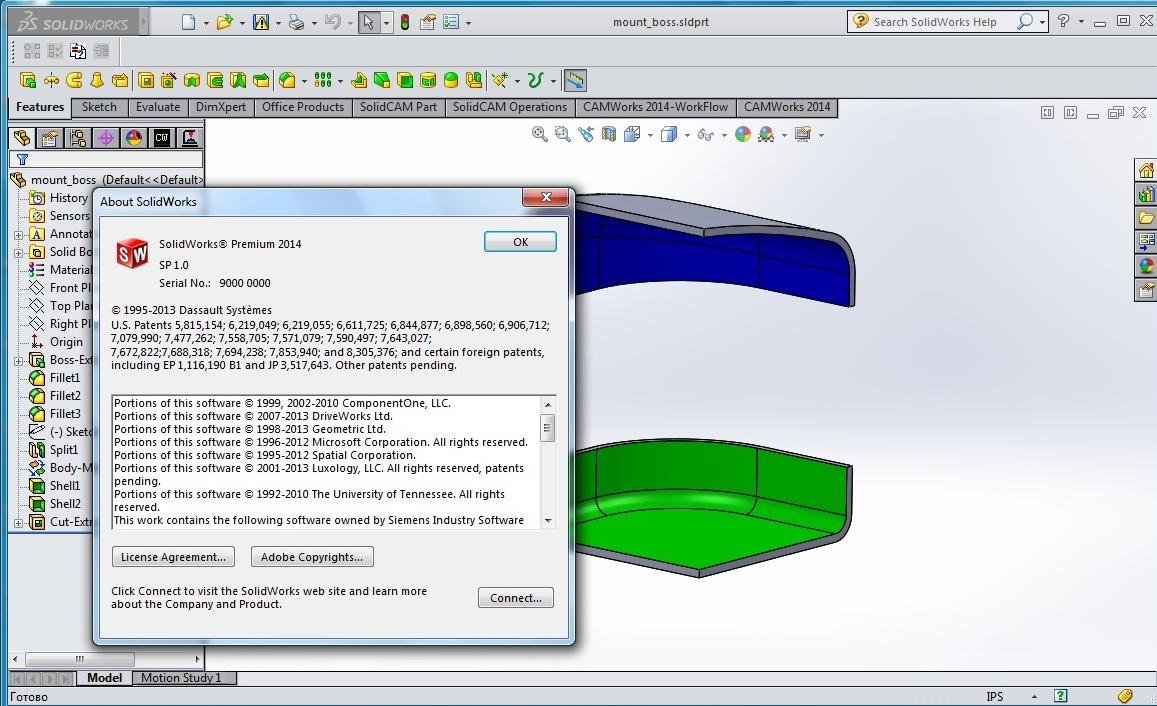Image resolution: width=1157 pixels, height=706 pixels.
Task: Expand the Annotations tree node
Action: tap(18, 235)
